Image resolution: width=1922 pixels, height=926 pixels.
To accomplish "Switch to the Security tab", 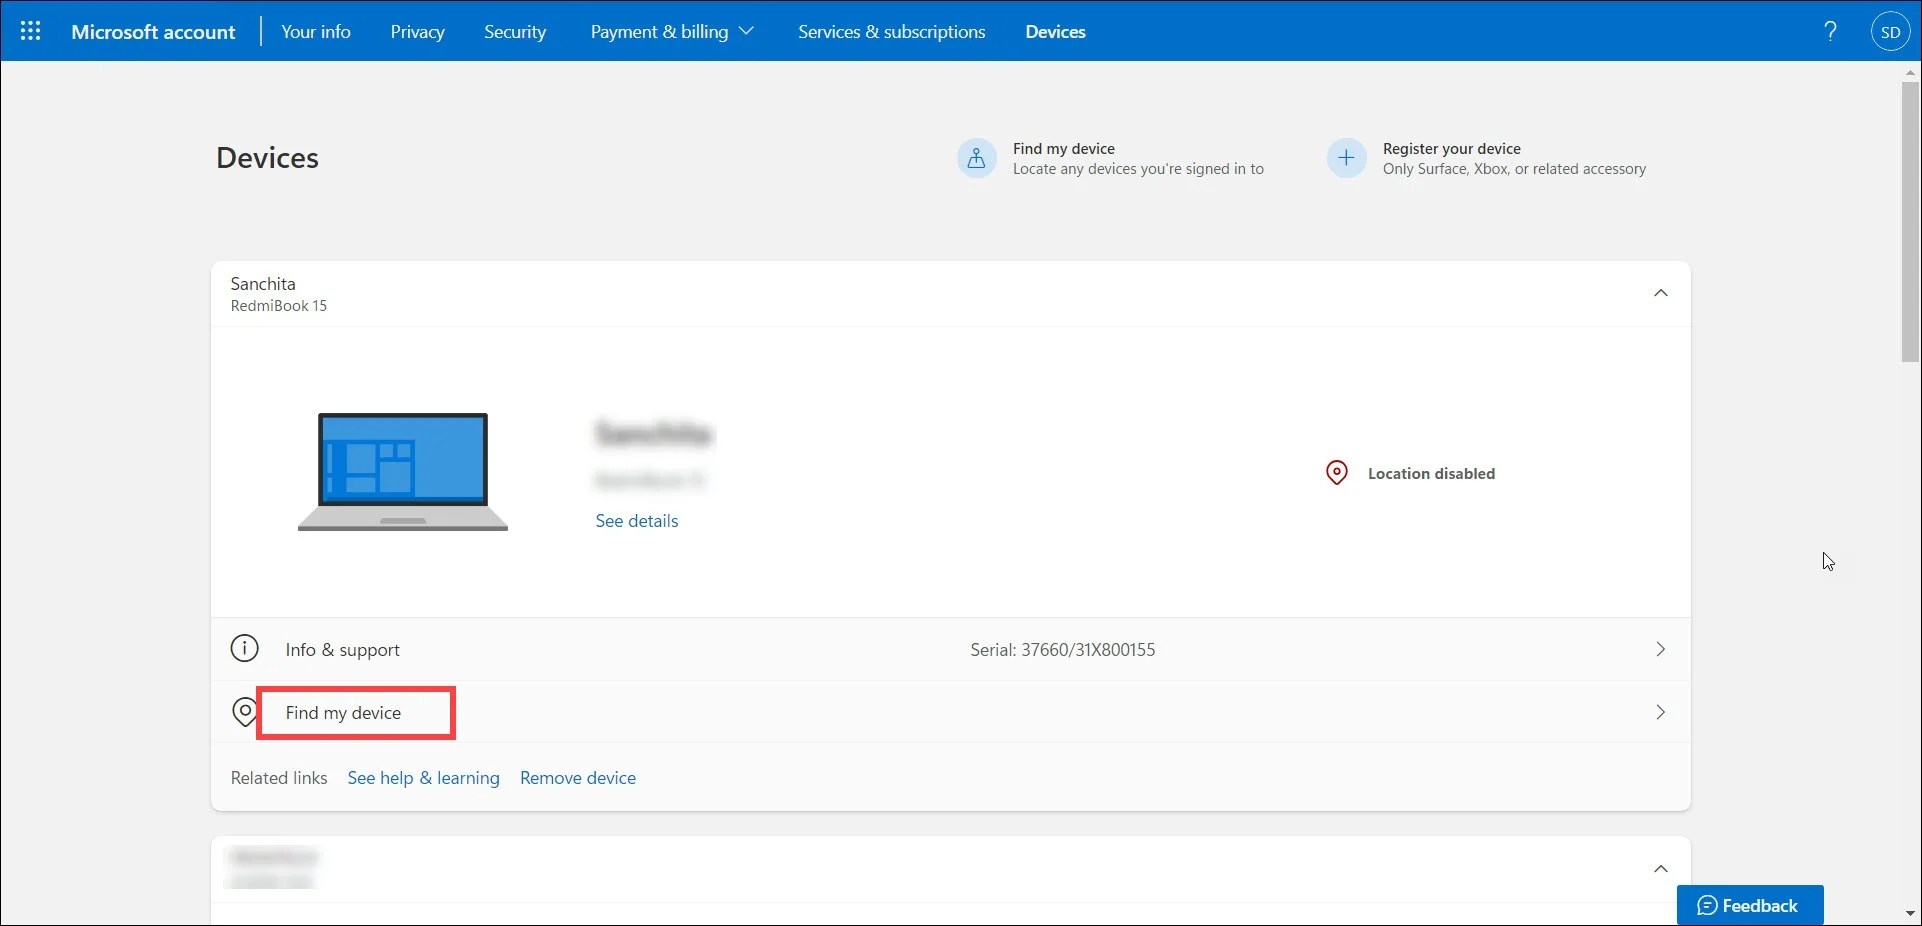I will coord(515,32).
